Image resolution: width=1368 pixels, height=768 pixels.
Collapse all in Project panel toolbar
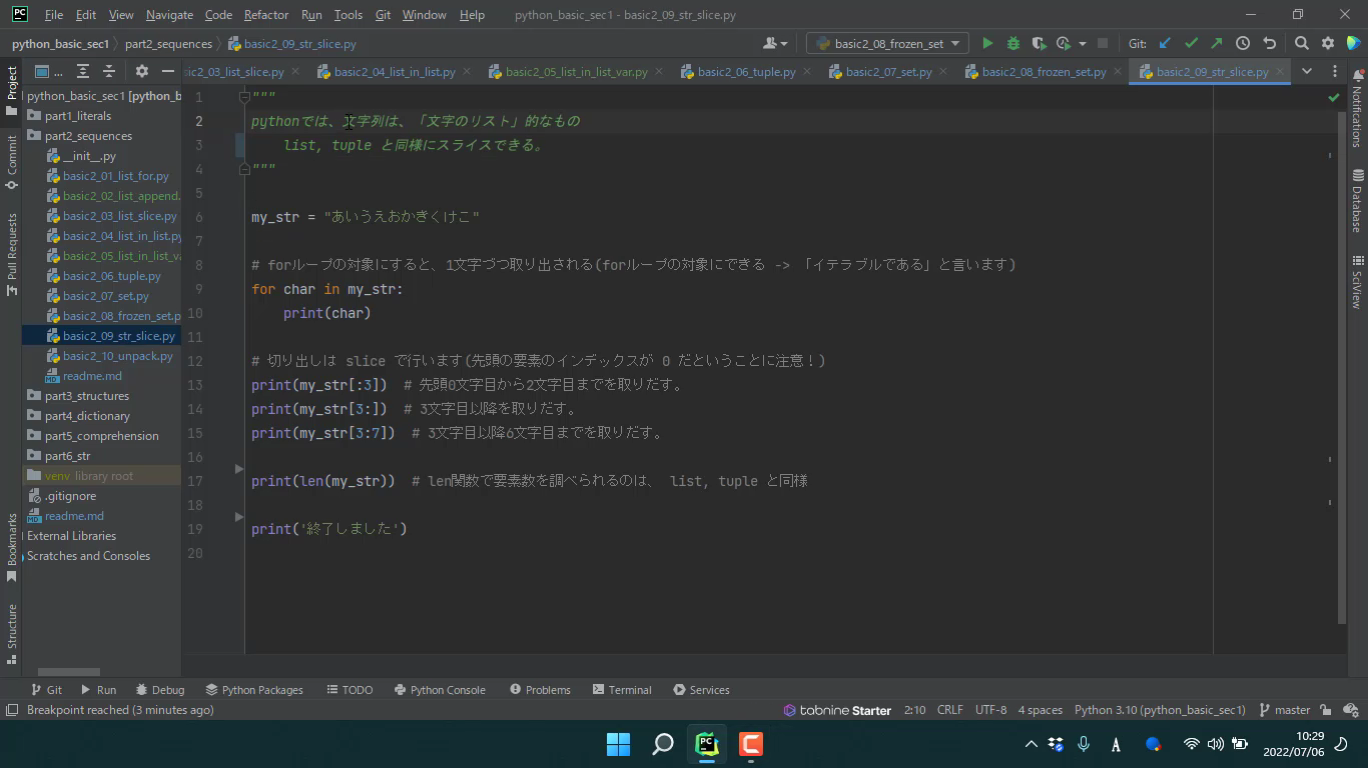coord(109,71)
